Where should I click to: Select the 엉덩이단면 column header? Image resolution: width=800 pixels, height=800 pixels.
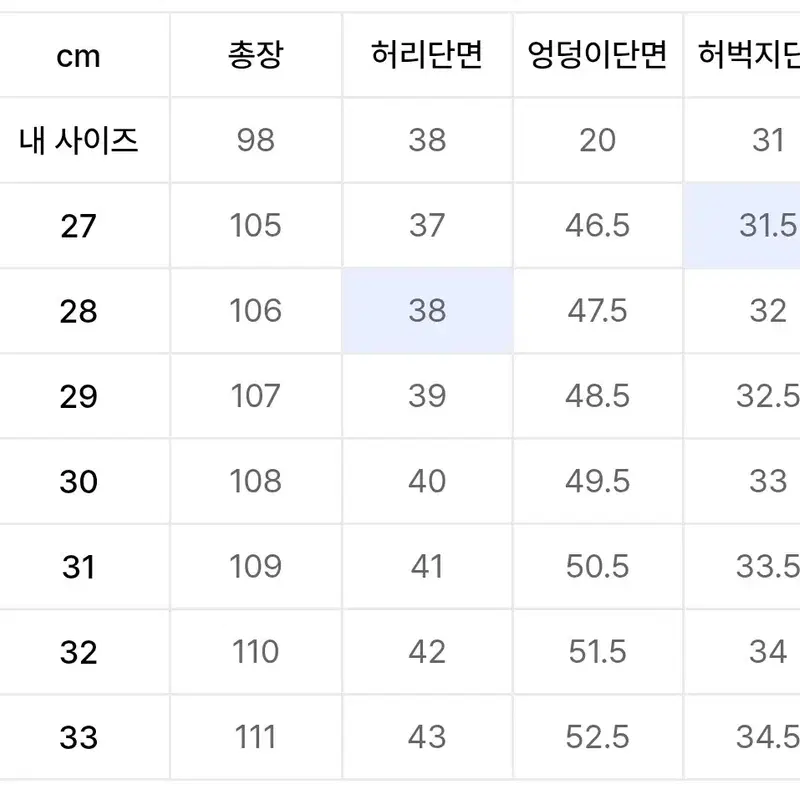pyautogui.click(x=597, y=55)
